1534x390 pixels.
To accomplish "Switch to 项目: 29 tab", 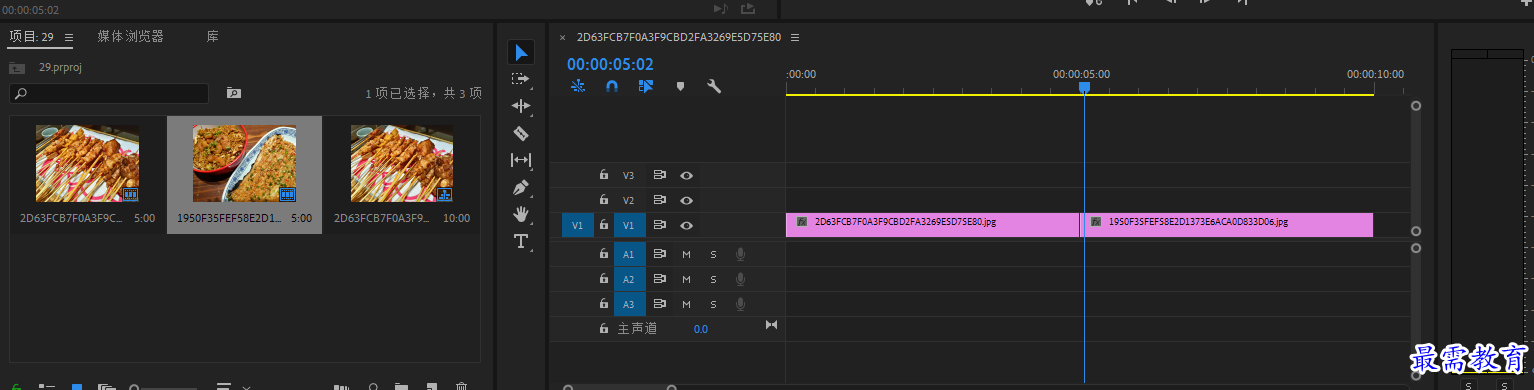I will [31, 37].
